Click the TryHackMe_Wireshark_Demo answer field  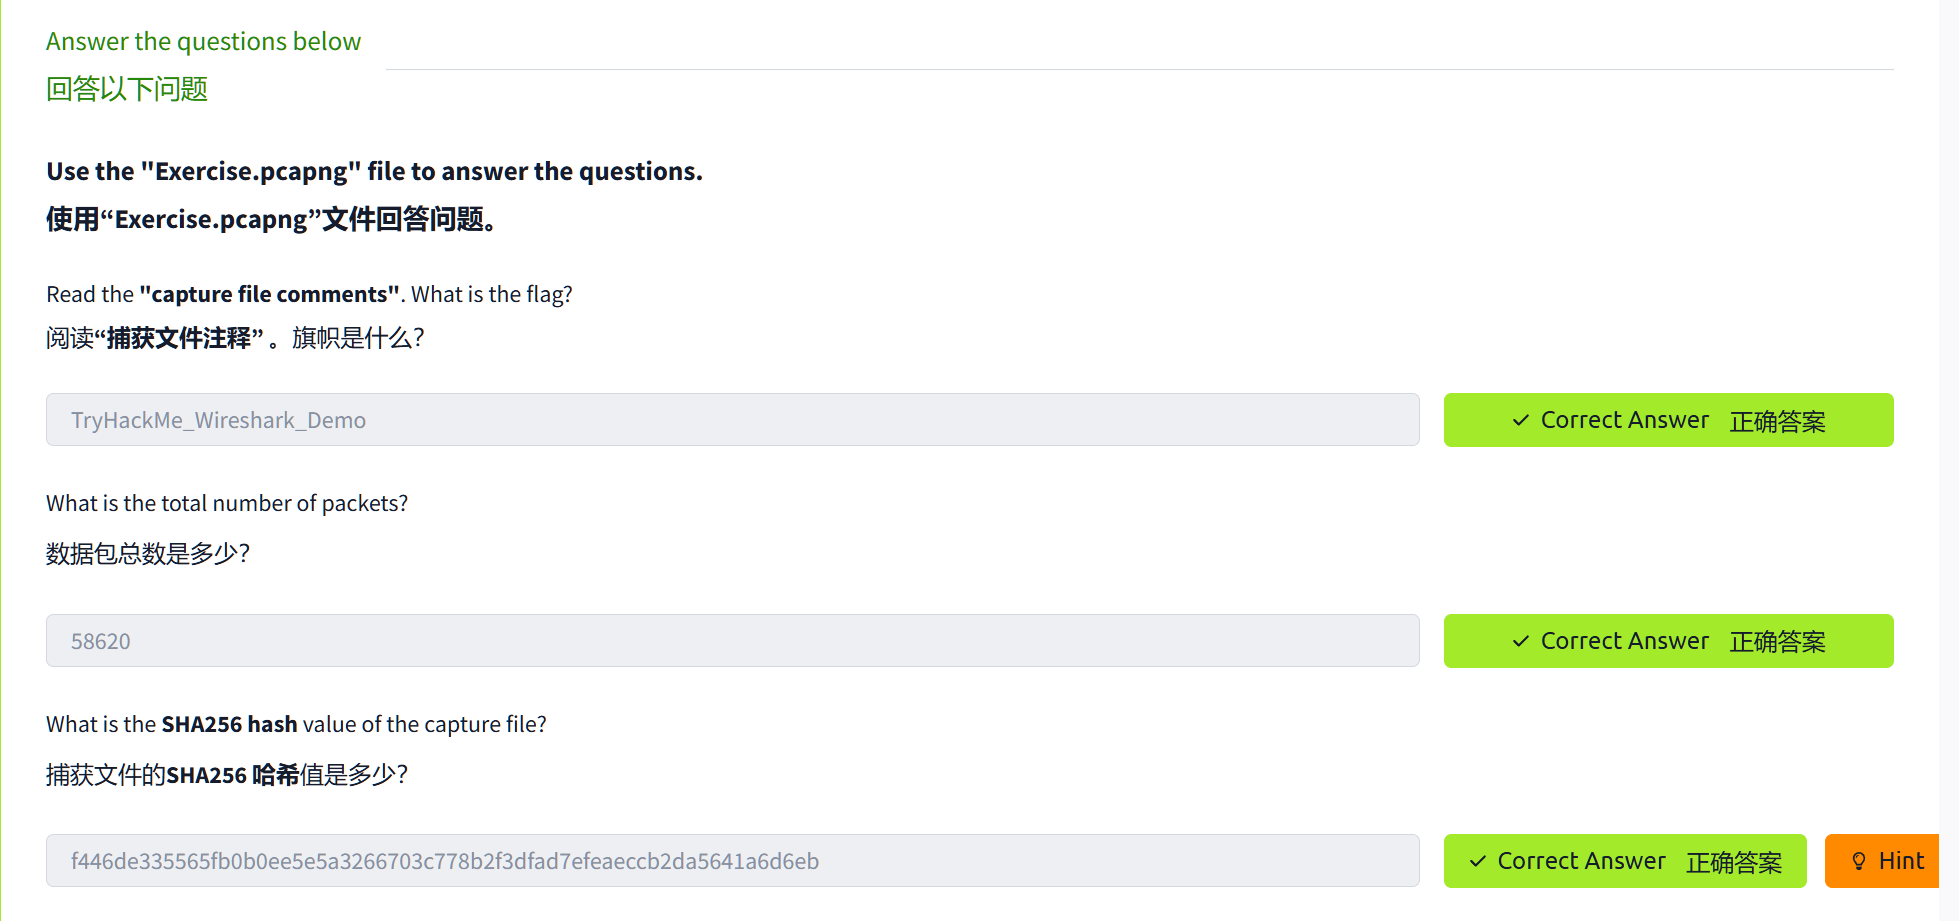732,420
